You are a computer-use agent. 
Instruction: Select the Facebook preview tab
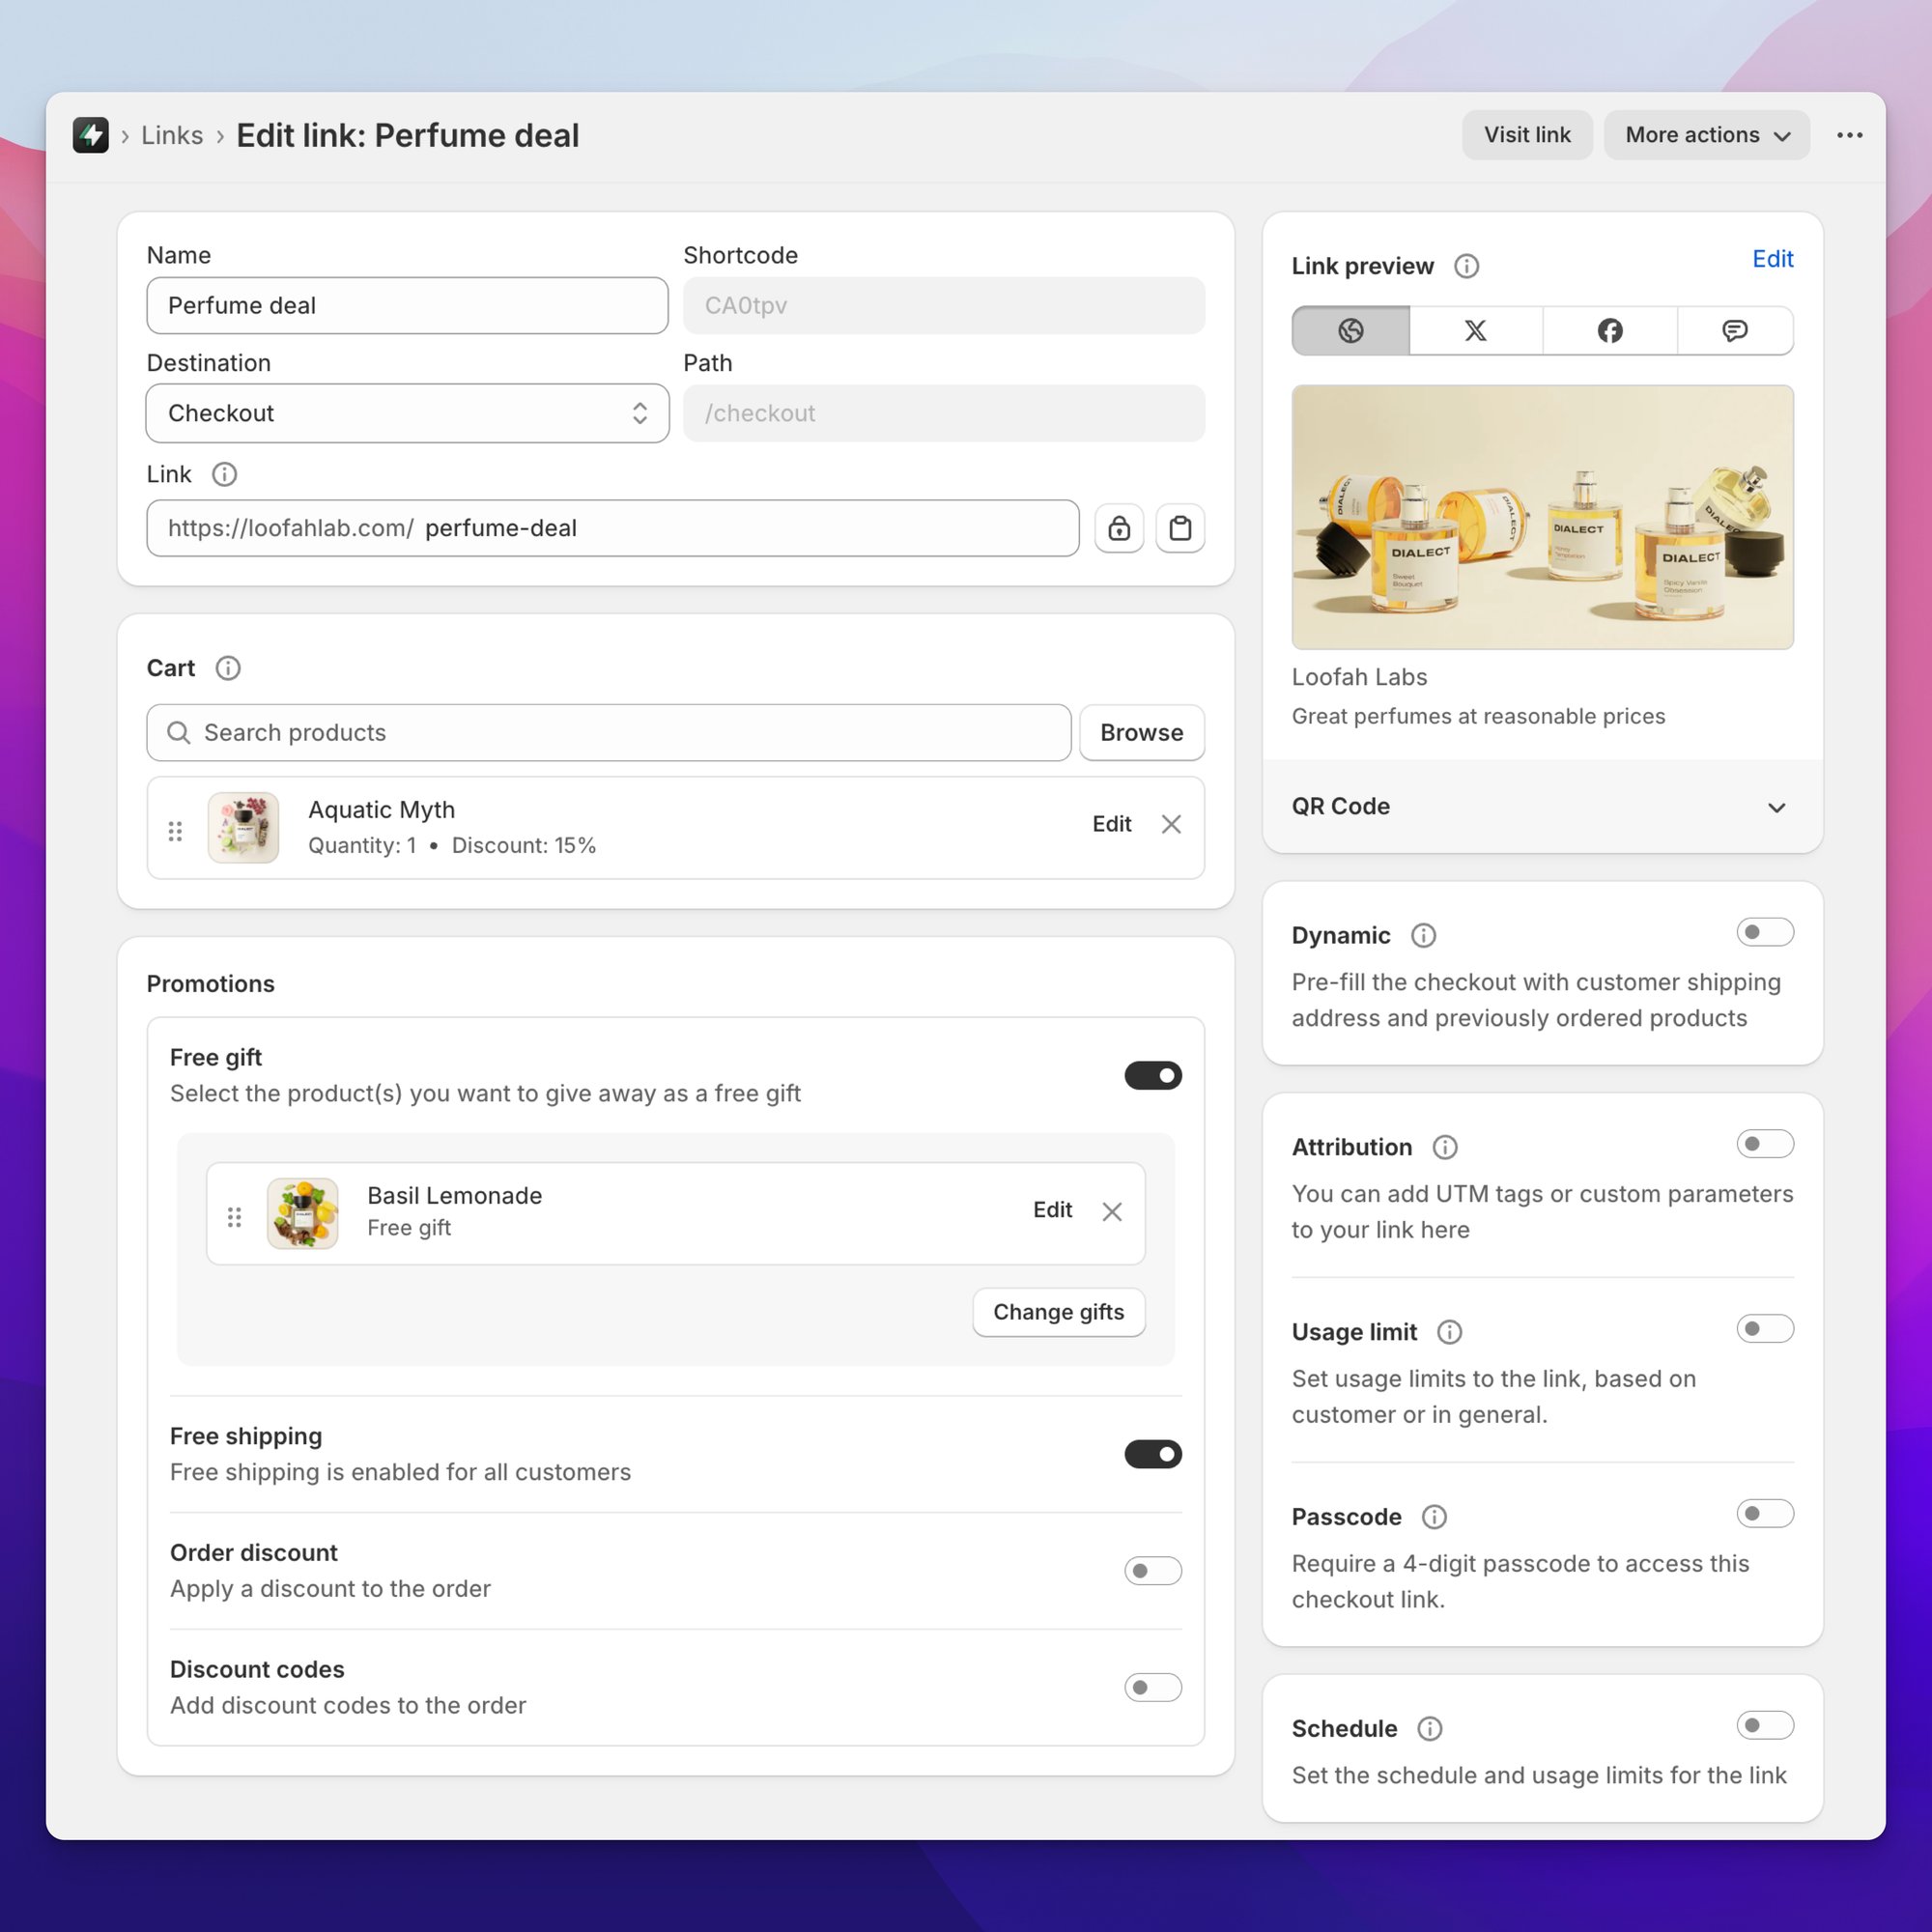(1610, 331)
